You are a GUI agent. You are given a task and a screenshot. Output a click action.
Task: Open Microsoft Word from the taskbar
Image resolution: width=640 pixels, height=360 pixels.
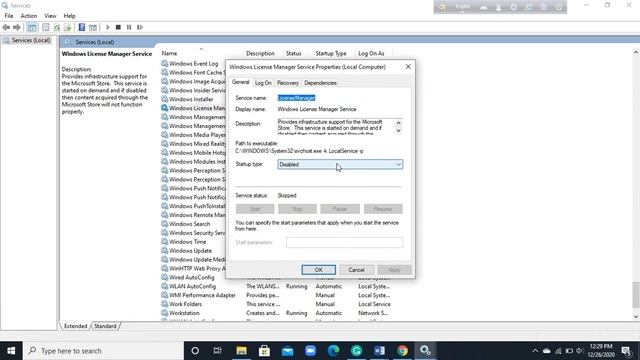tap(380, 351)
